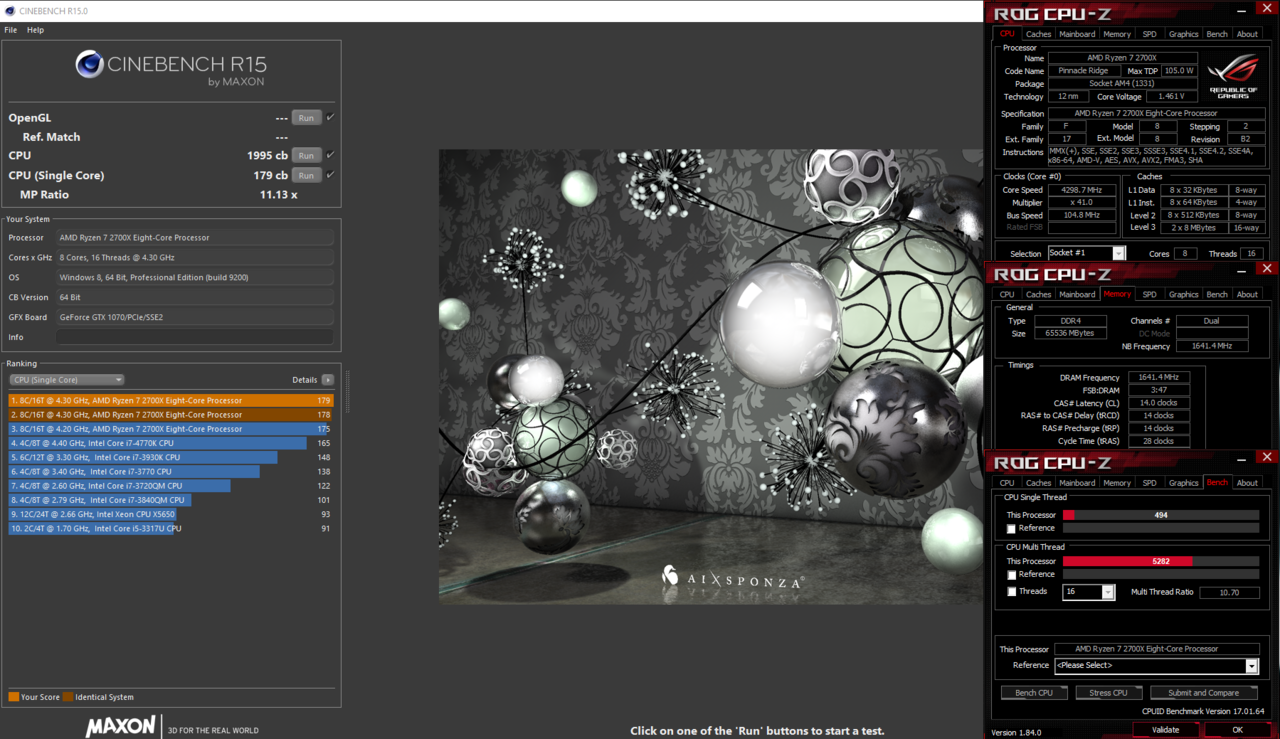Click the Republic of Gamers logo
Screen dimensions: 1280x739
click(x=1233, y=76)
